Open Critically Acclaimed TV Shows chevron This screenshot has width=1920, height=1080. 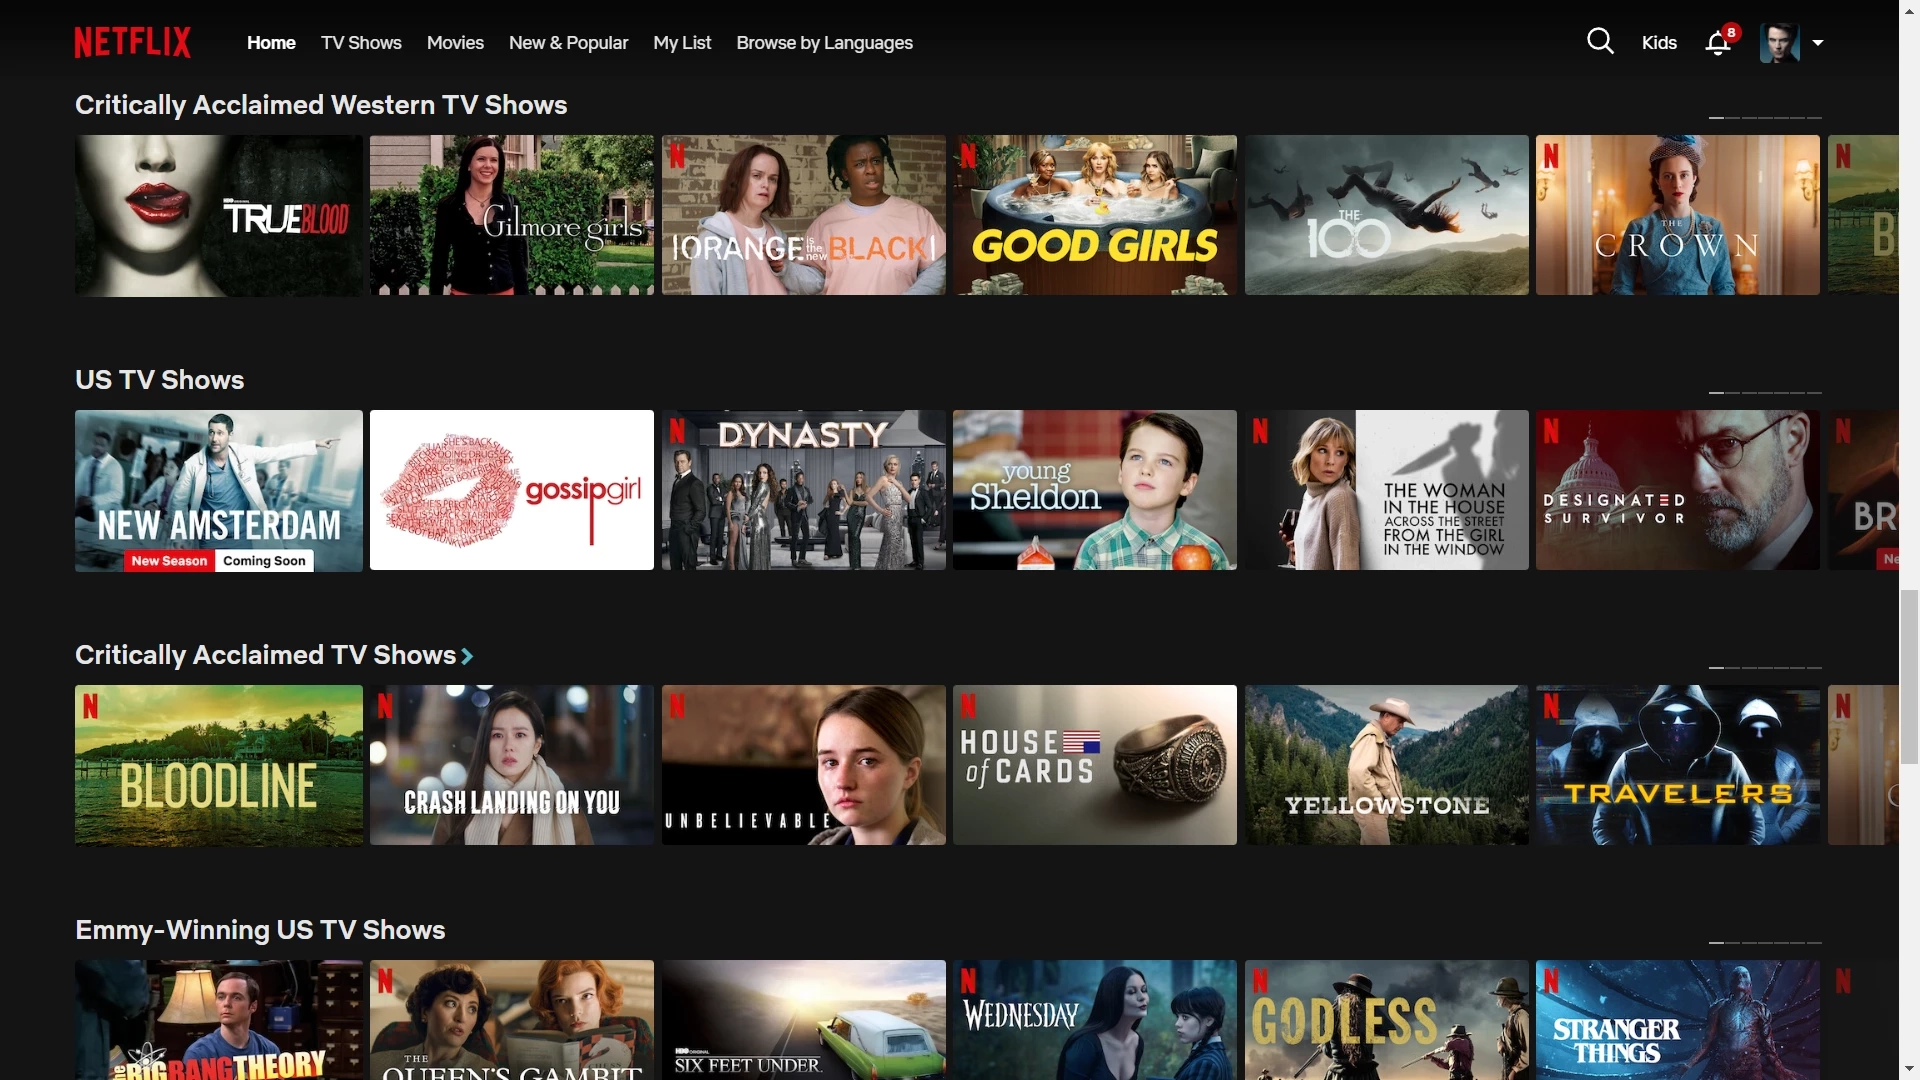tap(467, 656)
